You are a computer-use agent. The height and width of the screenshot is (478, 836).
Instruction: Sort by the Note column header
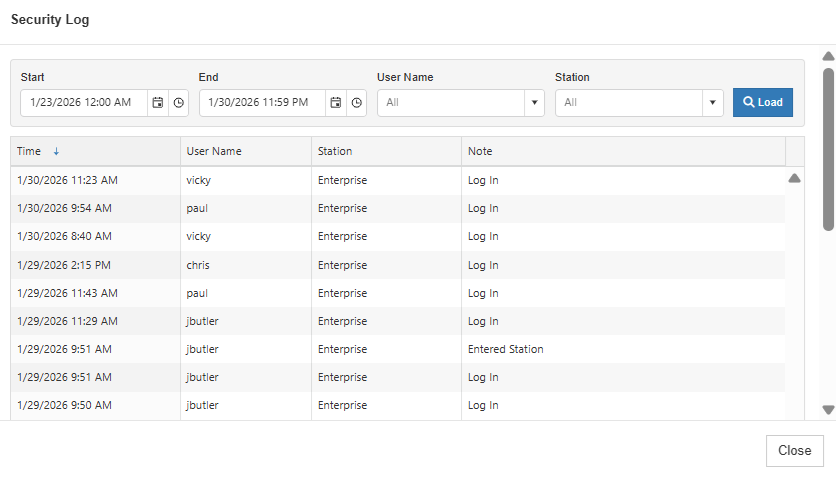point(623,151)
